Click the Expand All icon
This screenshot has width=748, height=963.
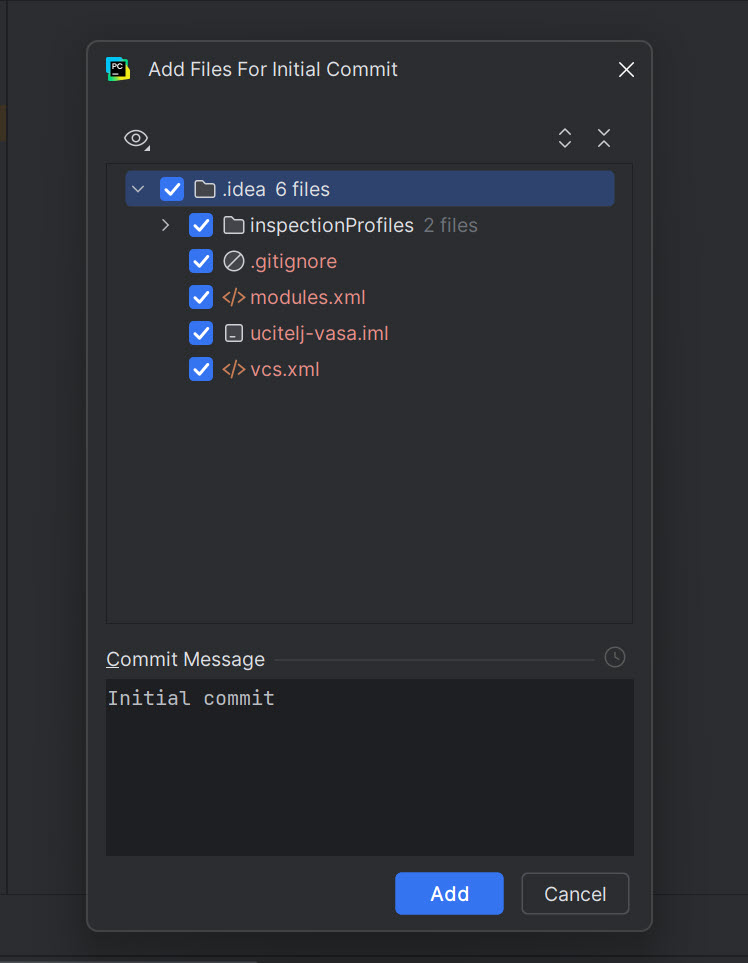coord(565,138)
